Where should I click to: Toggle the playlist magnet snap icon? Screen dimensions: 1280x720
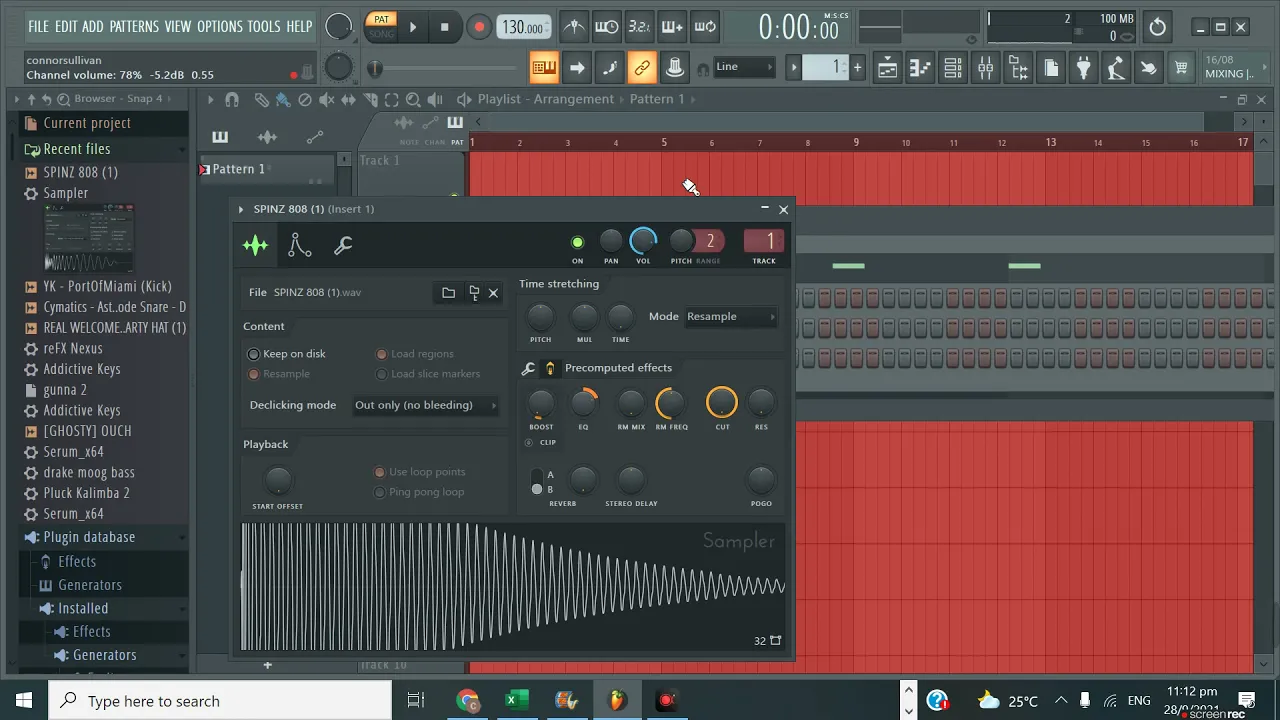coord(232,99)
